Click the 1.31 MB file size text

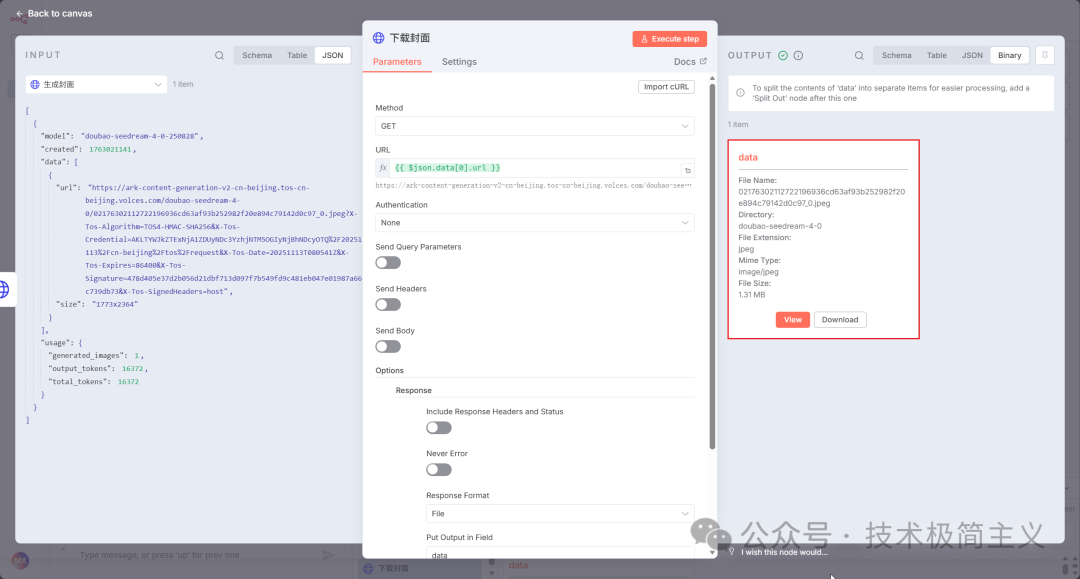(751, 295)
